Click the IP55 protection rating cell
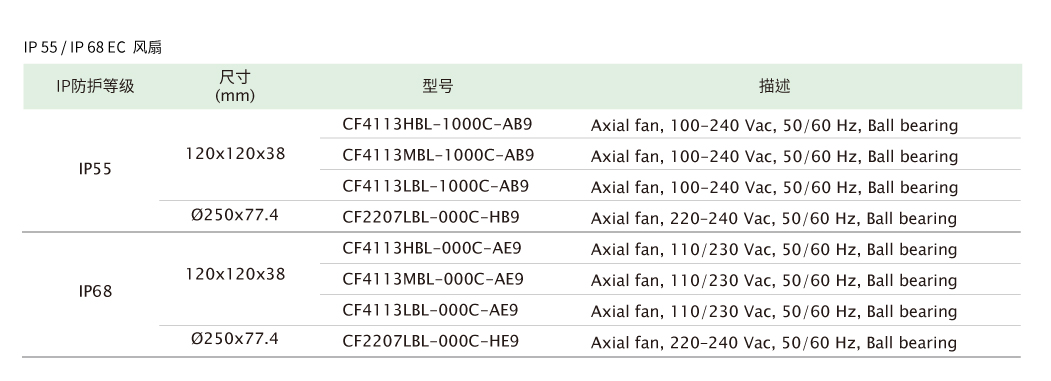The height and width of the screenshot is (381, 1051). pos(95,170)
